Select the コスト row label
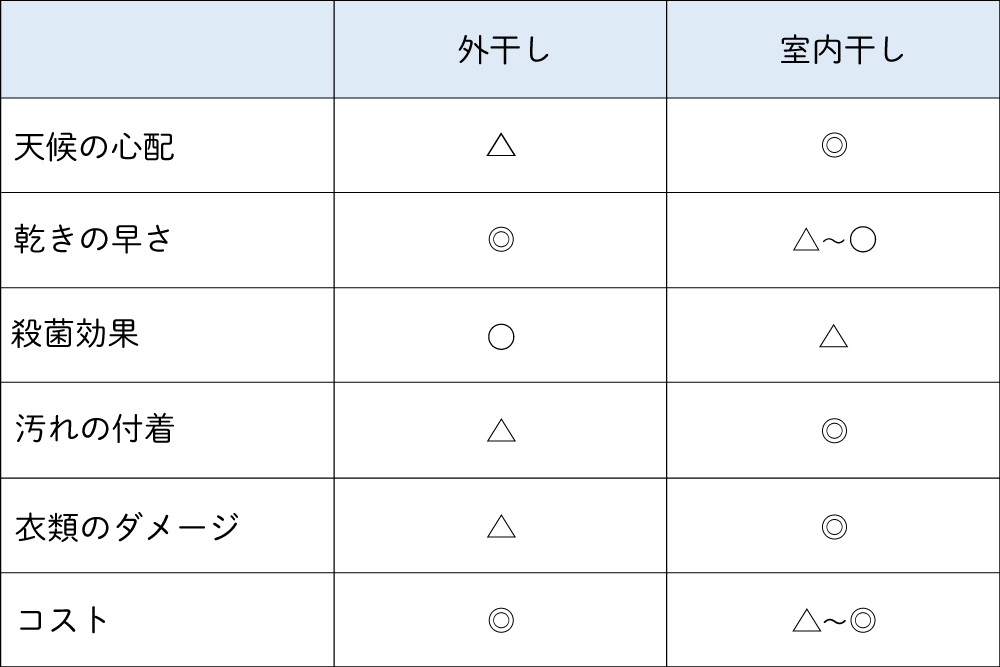1000x667 pixels. pos(62,620)
